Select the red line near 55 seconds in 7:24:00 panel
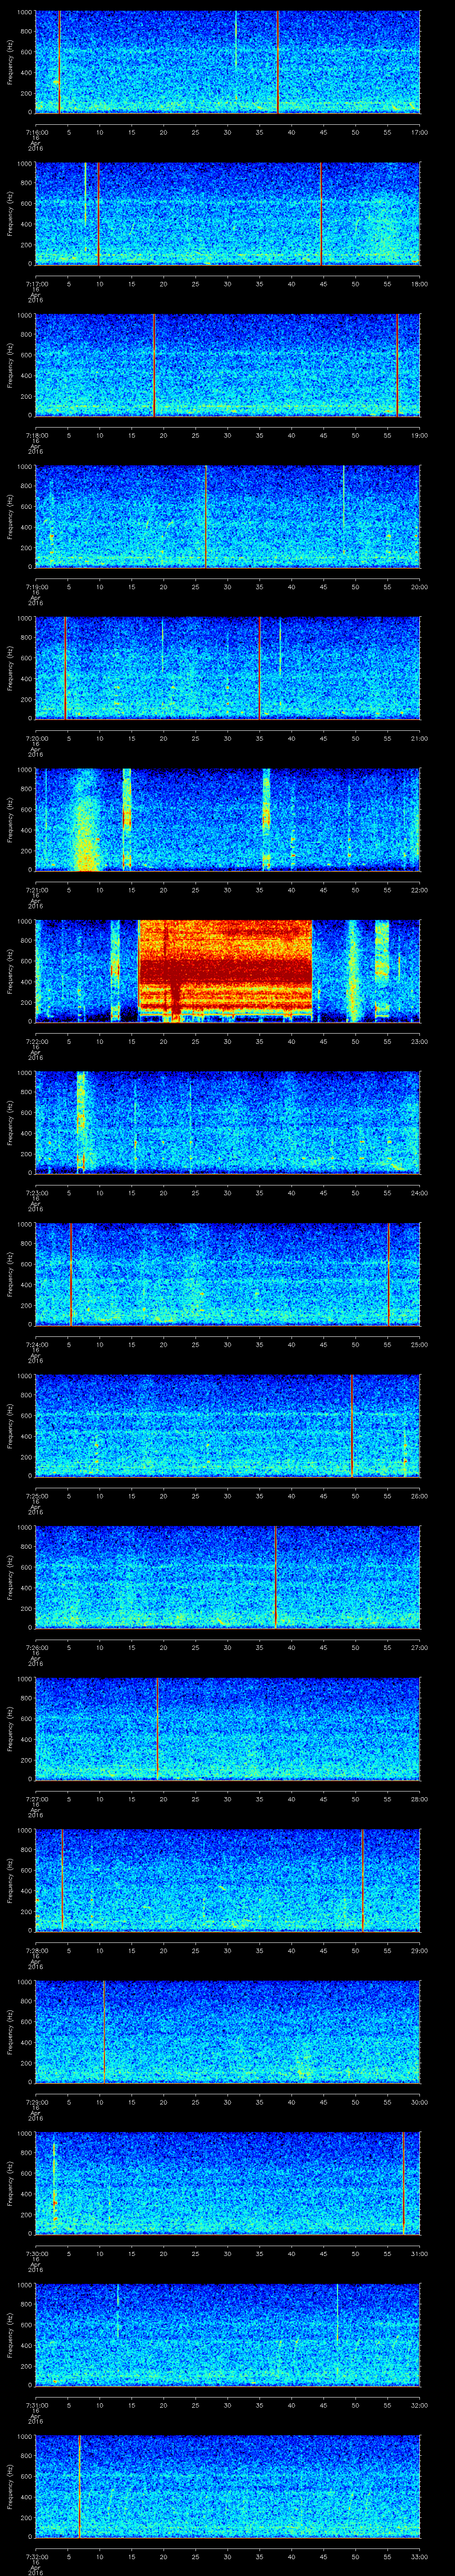 point(388,1274)
